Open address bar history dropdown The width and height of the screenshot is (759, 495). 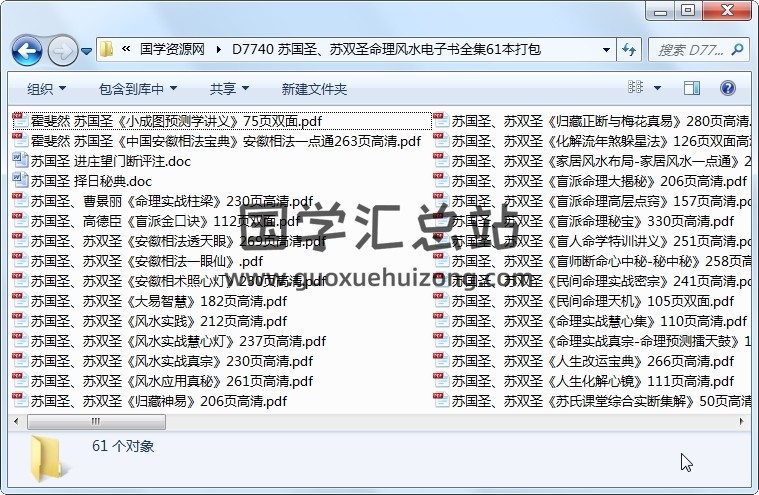pyautogui.click(x=606, y=49)
